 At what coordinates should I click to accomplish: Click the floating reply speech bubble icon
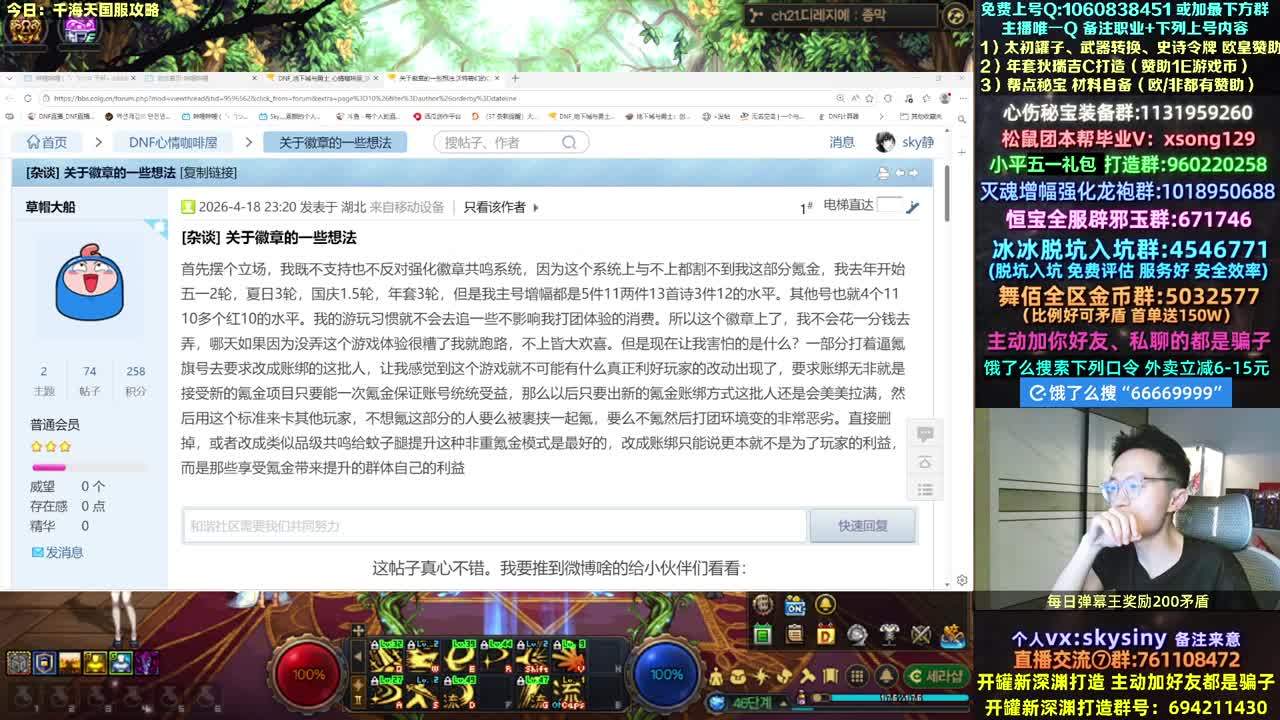pos(925,434)
